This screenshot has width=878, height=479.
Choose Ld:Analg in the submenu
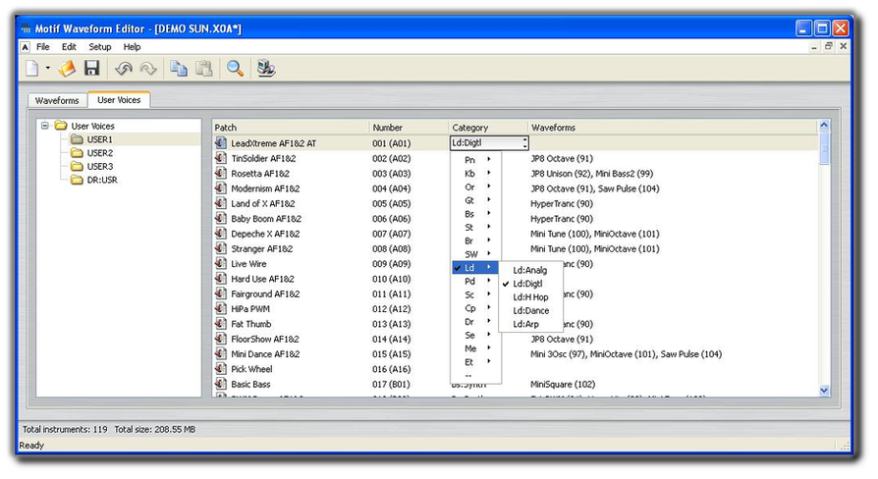[x=531, y=270]
